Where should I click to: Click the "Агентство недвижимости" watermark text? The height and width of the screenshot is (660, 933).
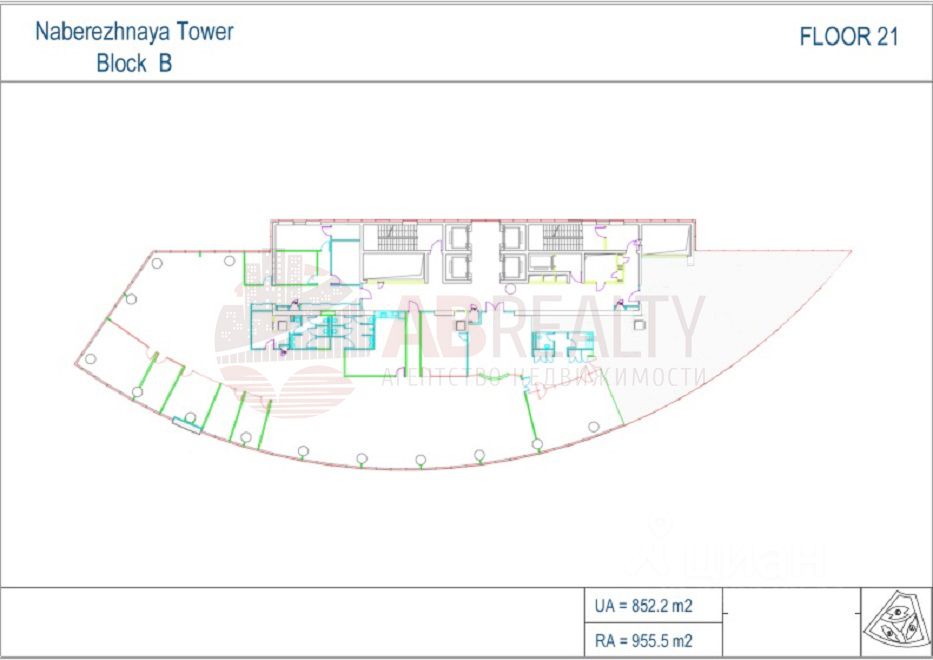543,377
